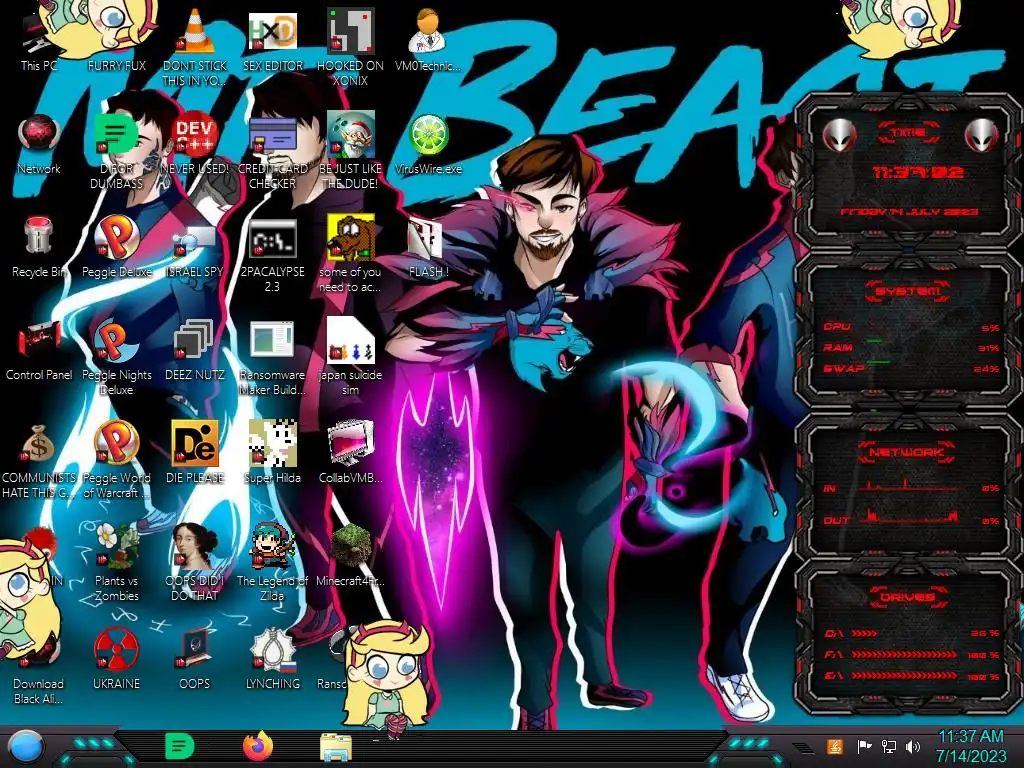
Task: Open Control Panel
Action: coord(39,351)
